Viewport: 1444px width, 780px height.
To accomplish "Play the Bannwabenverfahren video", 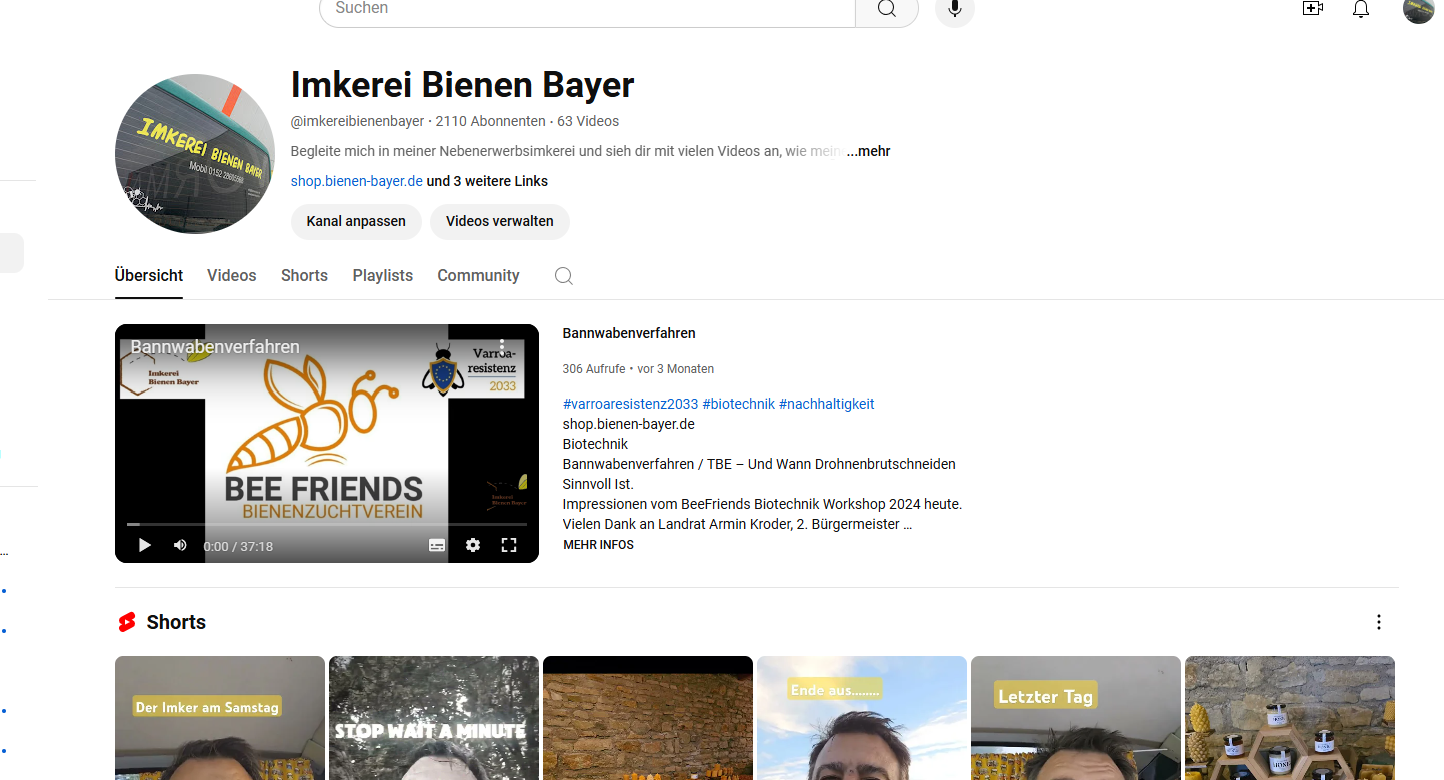I will click(145, 545).
